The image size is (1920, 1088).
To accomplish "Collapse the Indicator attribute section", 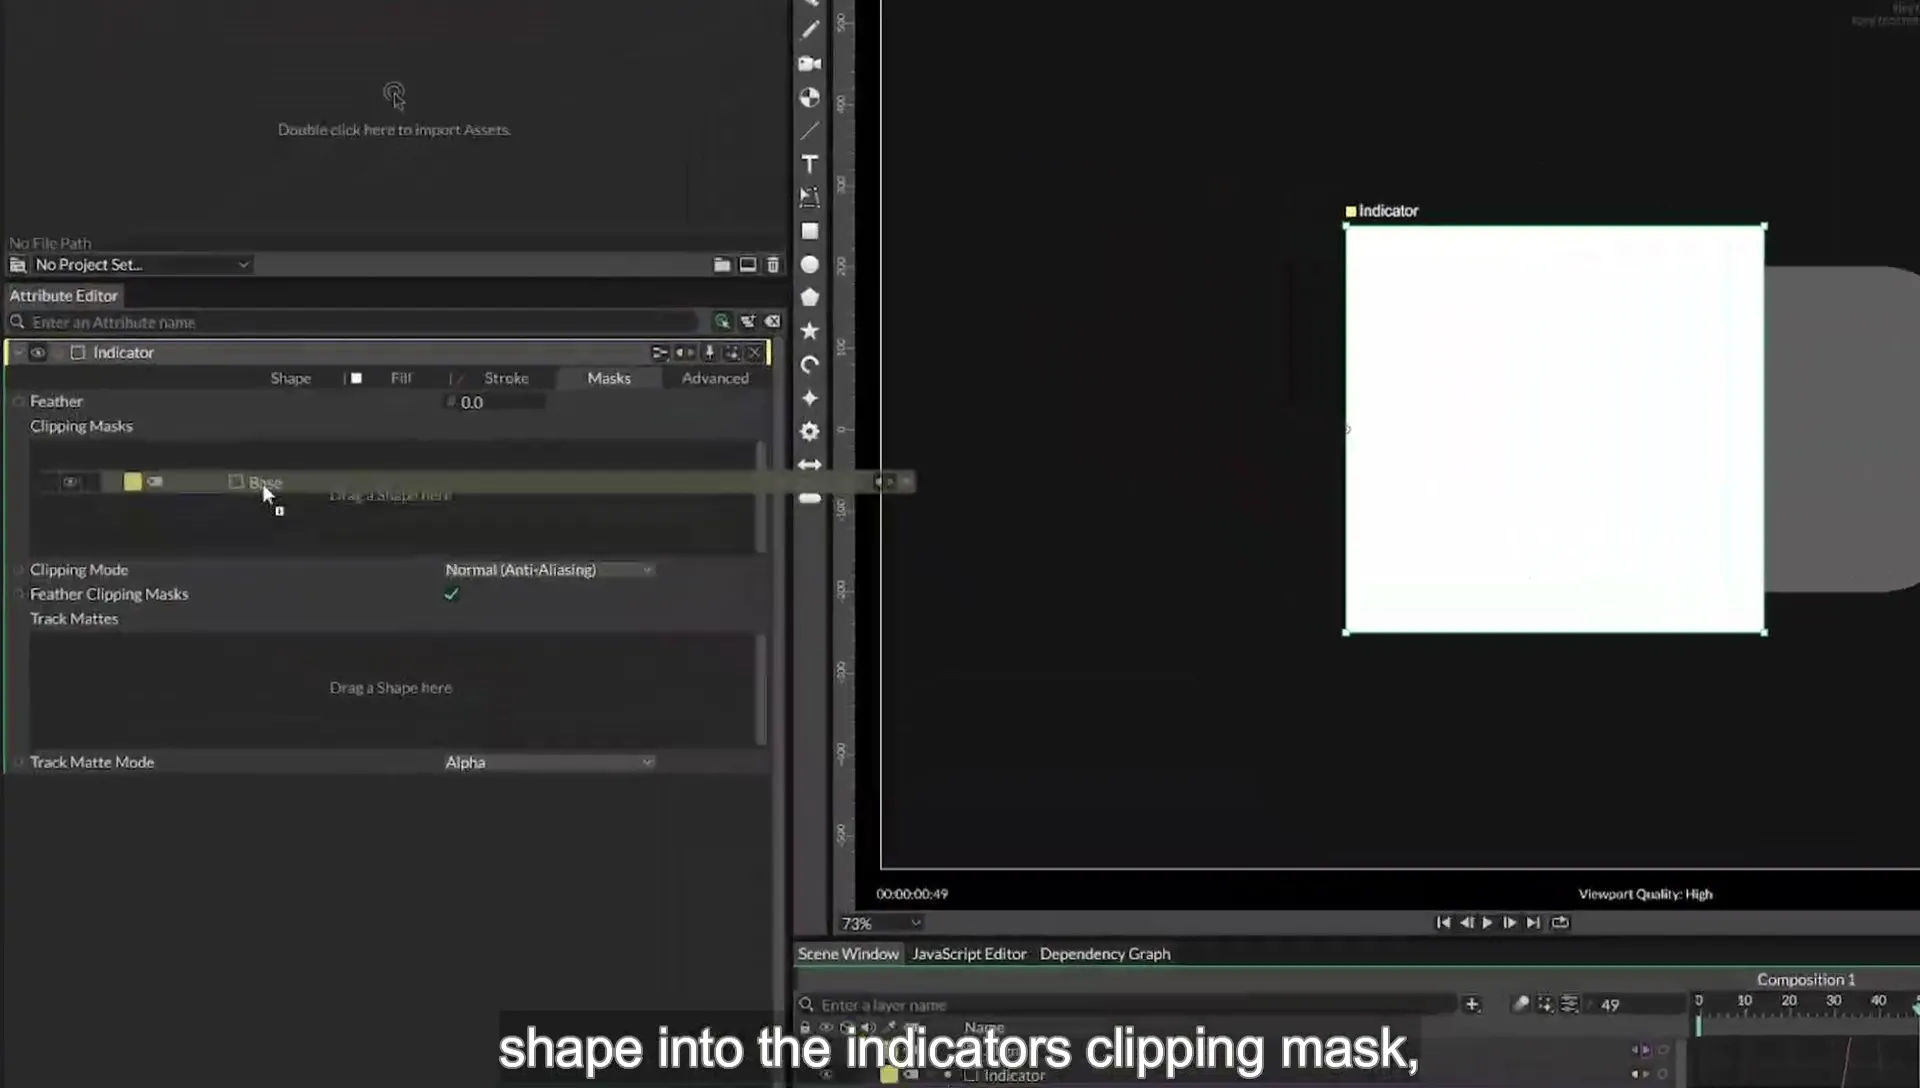I will (x=17, y=352).
